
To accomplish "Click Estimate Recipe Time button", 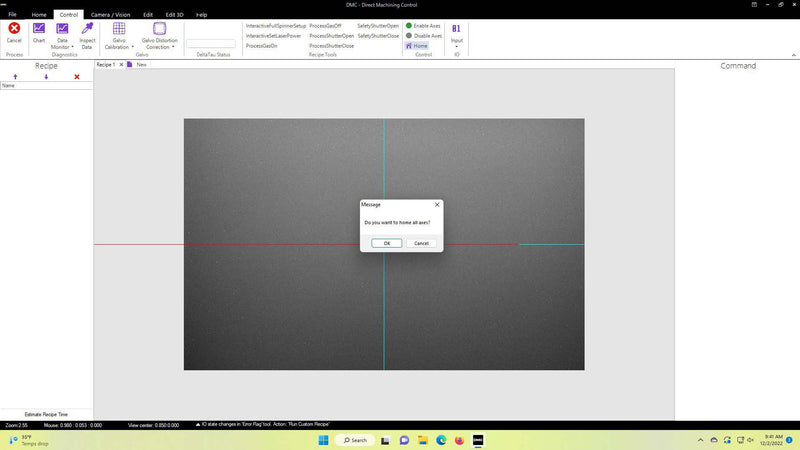I will (46, 415).
